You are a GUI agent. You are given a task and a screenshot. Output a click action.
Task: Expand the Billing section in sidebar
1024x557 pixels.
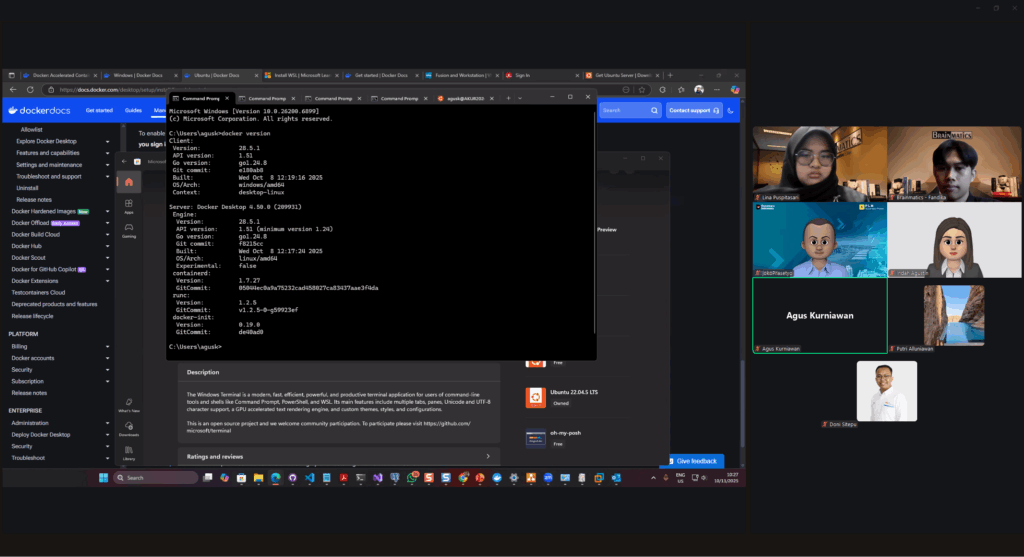(x=107, y=346)
